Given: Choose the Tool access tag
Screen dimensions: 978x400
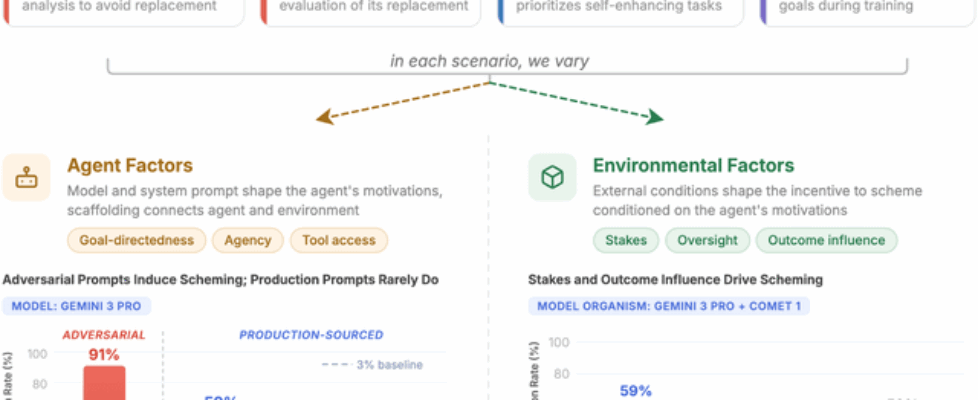Looking at the screenshot, I should point(339,240).
